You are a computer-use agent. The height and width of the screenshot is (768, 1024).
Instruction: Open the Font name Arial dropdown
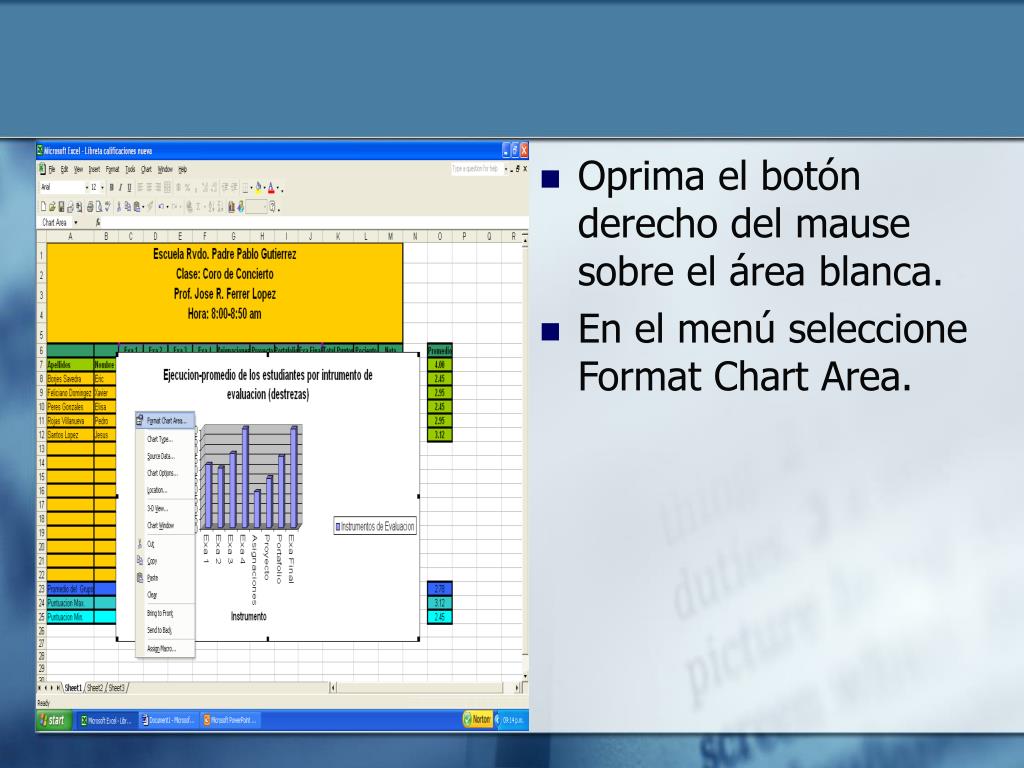(87, 187)
